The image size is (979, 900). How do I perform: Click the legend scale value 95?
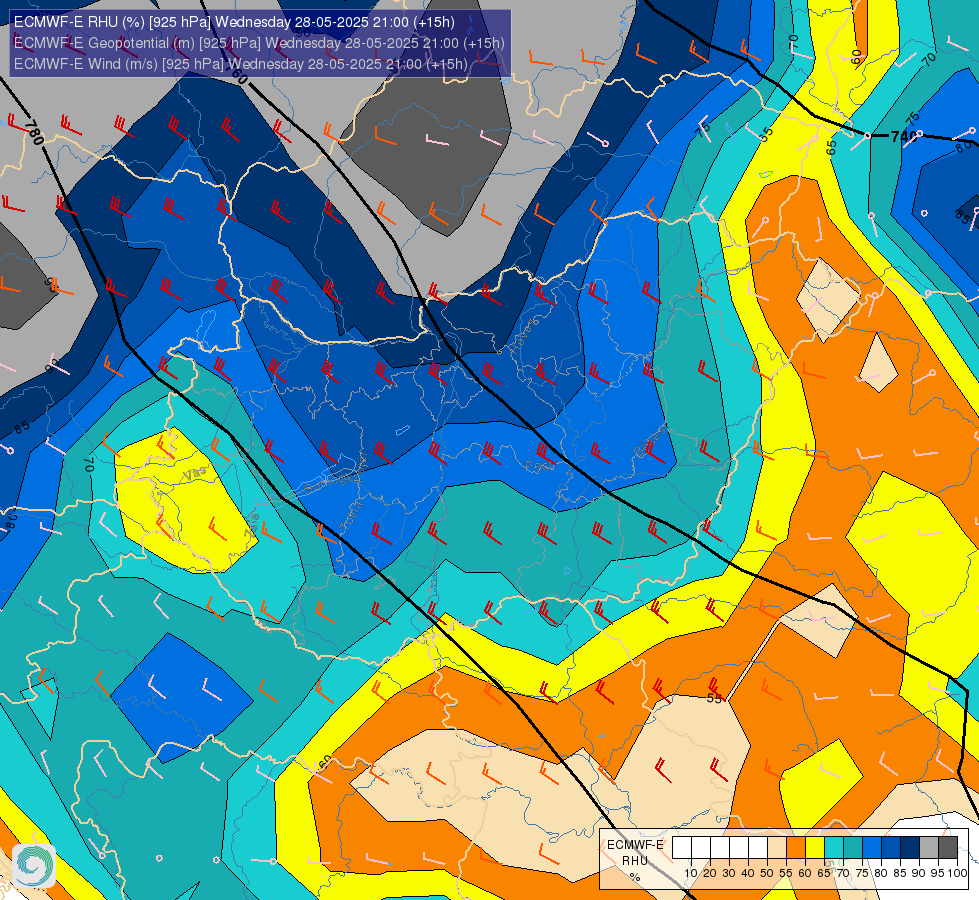coord(938,874)
